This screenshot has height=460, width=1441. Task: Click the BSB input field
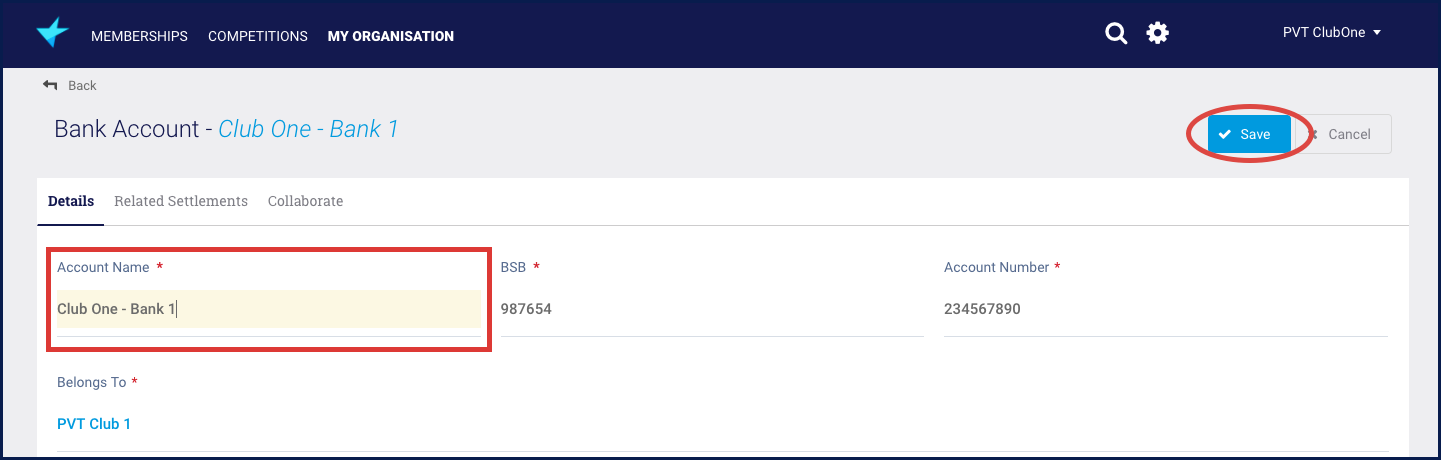coord(712,309)
